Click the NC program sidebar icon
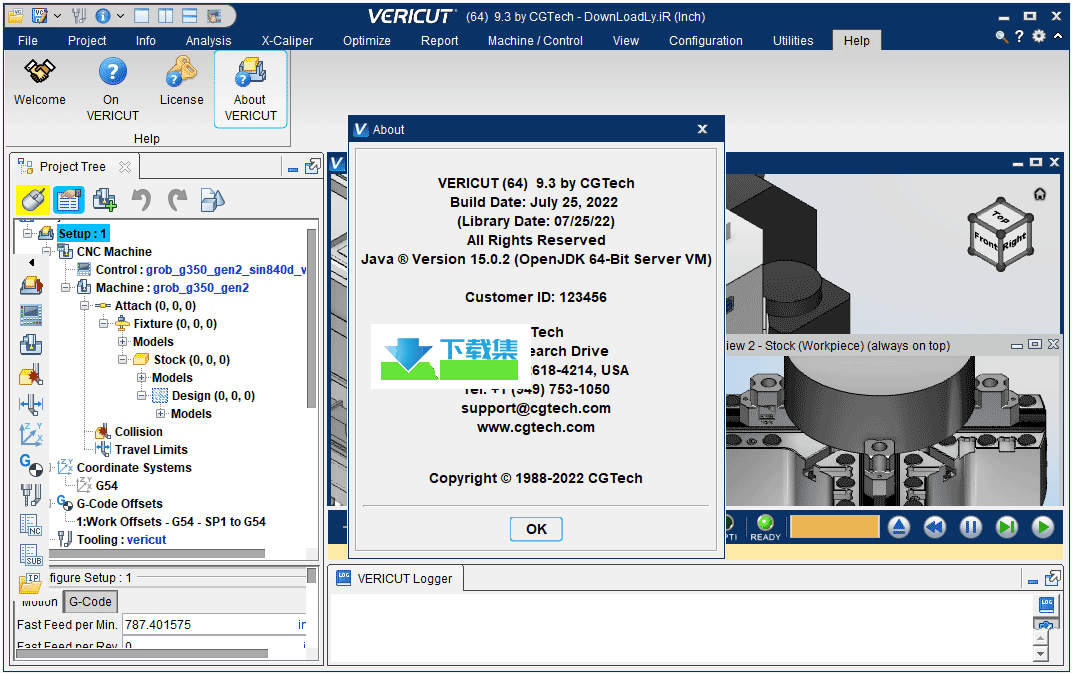The width and height of the screenshot is (1073, 675). click(x=31, y=524)
